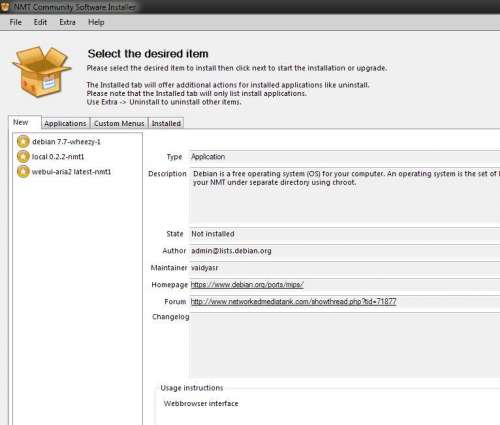Image resolution: width=500 pixels, height=425 pixels.
Task: Click the local 0.2.2-nmt1 star icon
Action: (23, 157)
